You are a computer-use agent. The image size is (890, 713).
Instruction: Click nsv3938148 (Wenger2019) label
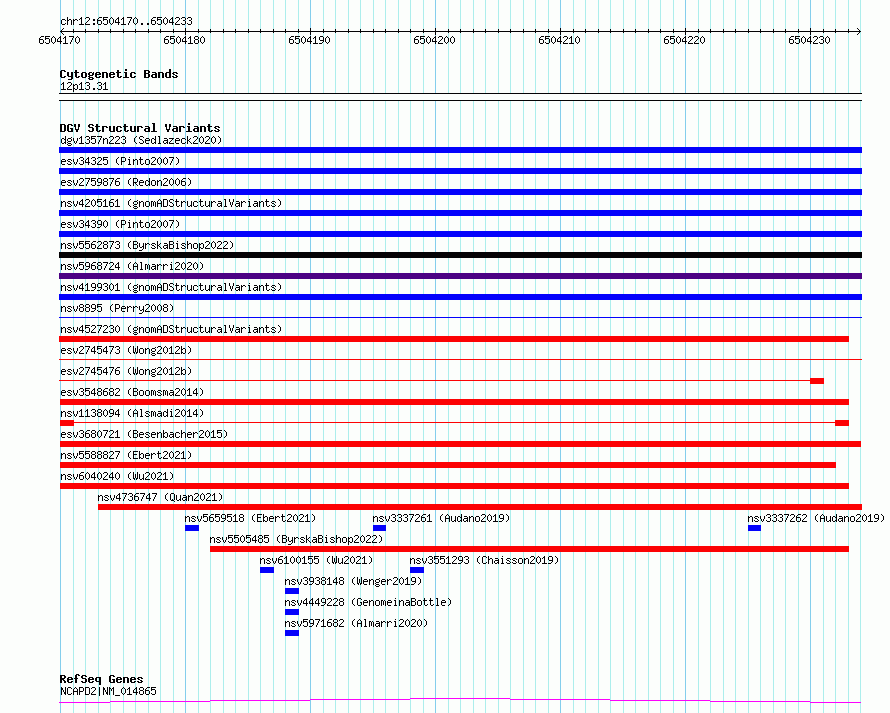point(353,581)
